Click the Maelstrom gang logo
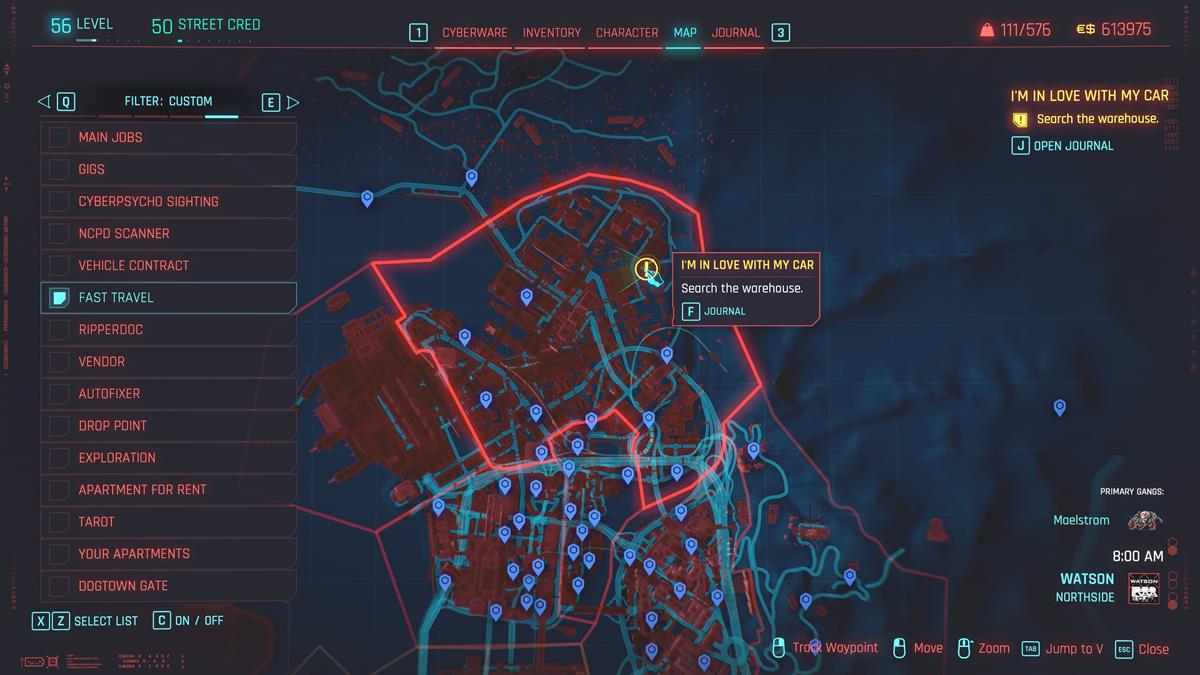1200x675 pixels. point(1143,520)
